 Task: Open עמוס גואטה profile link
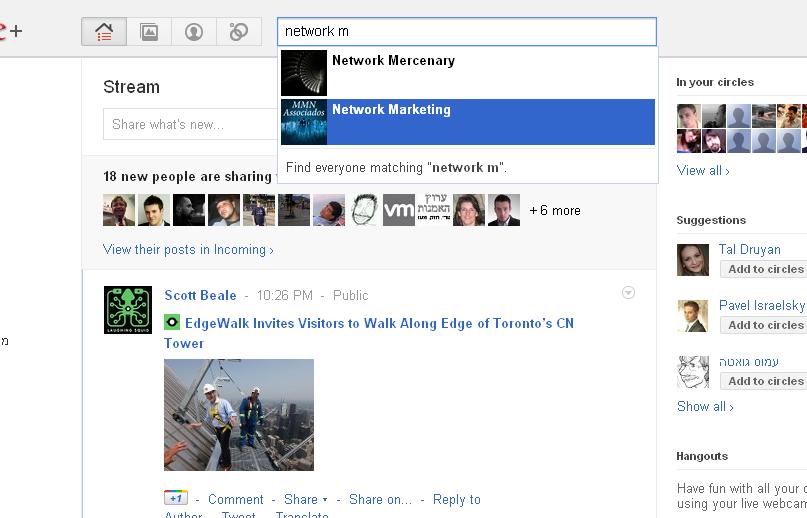coord(749,361)
